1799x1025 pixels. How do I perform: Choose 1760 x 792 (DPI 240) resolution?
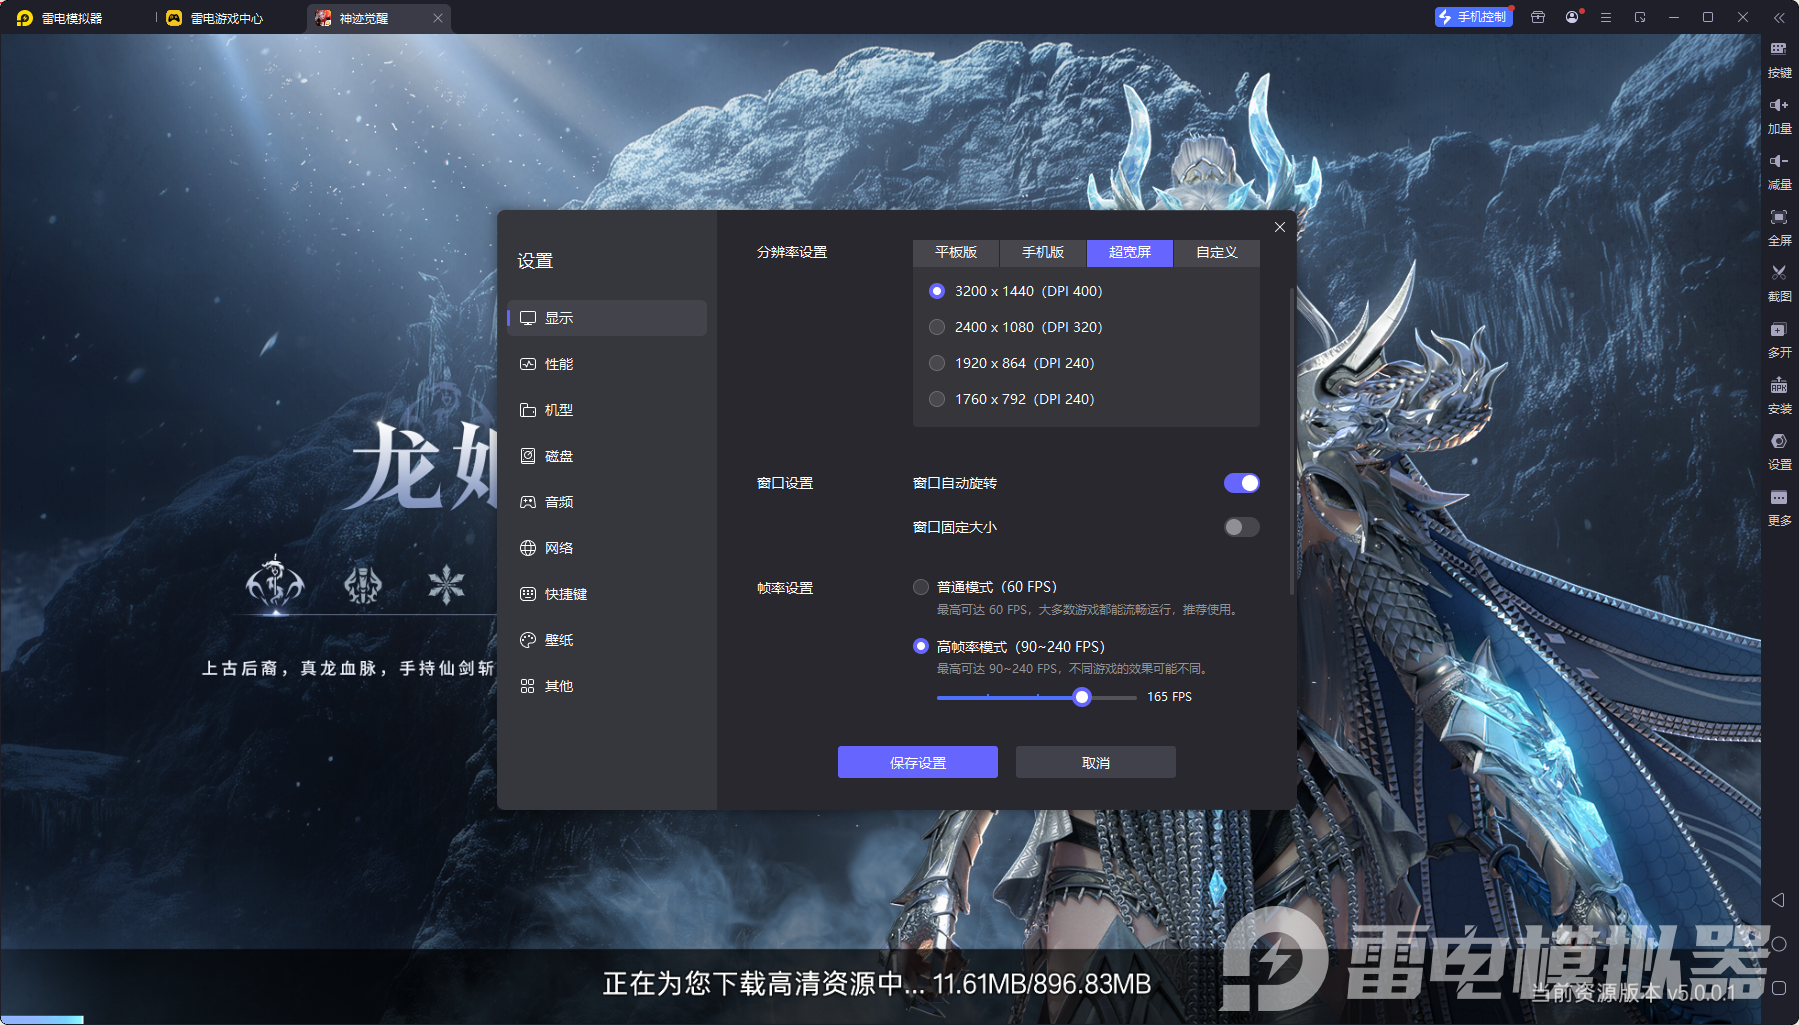937,399
